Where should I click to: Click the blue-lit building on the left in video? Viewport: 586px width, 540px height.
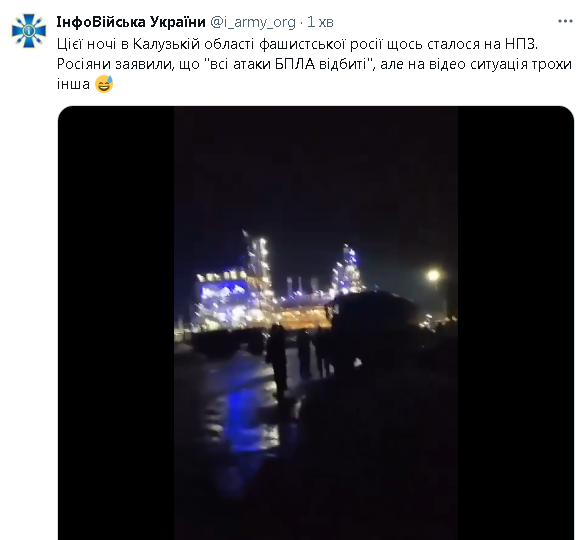222,299
